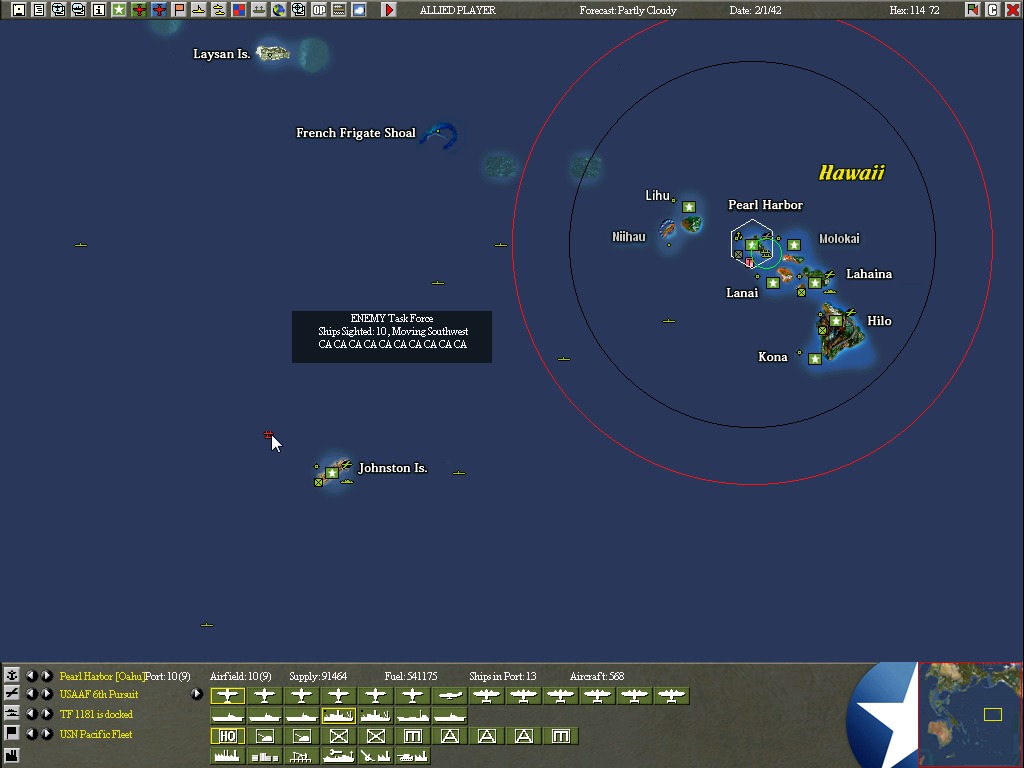Select the highlighted fighter air unit icon
The width and height of the screenshot is (1024, 768).
point(227,696)
